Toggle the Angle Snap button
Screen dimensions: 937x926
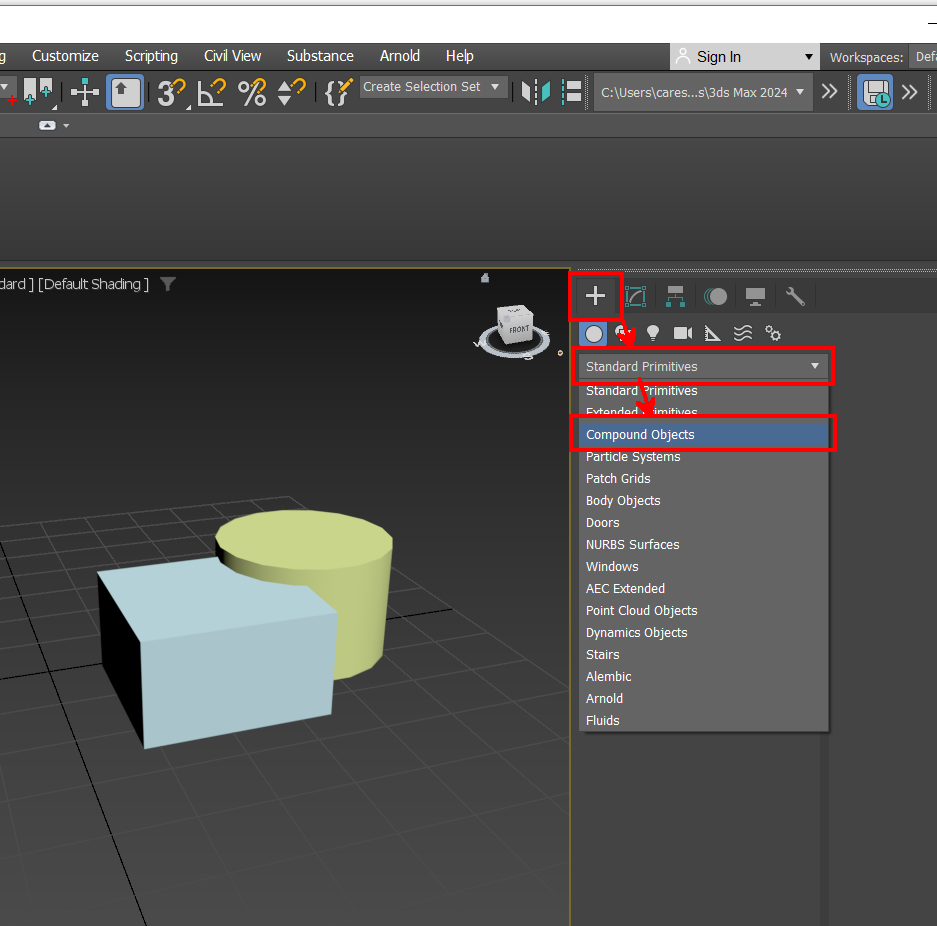click(x=212, y=93)
